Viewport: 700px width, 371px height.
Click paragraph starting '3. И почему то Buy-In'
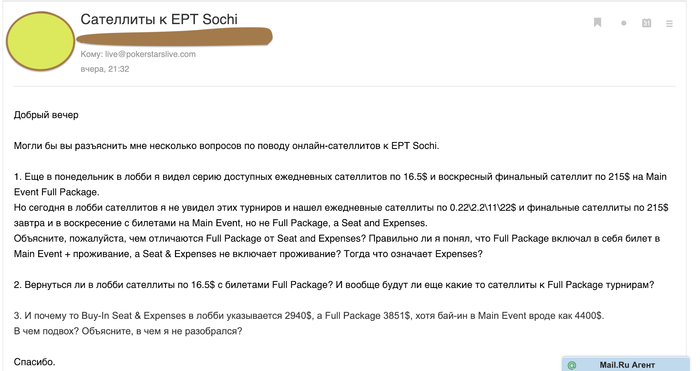[309, 316]
